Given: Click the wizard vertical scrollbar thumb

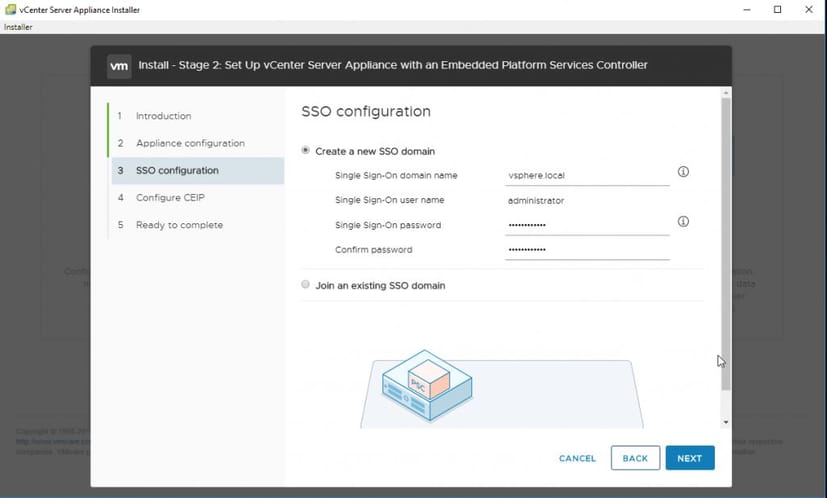Looking at the screenshot, I should (726, 244).
